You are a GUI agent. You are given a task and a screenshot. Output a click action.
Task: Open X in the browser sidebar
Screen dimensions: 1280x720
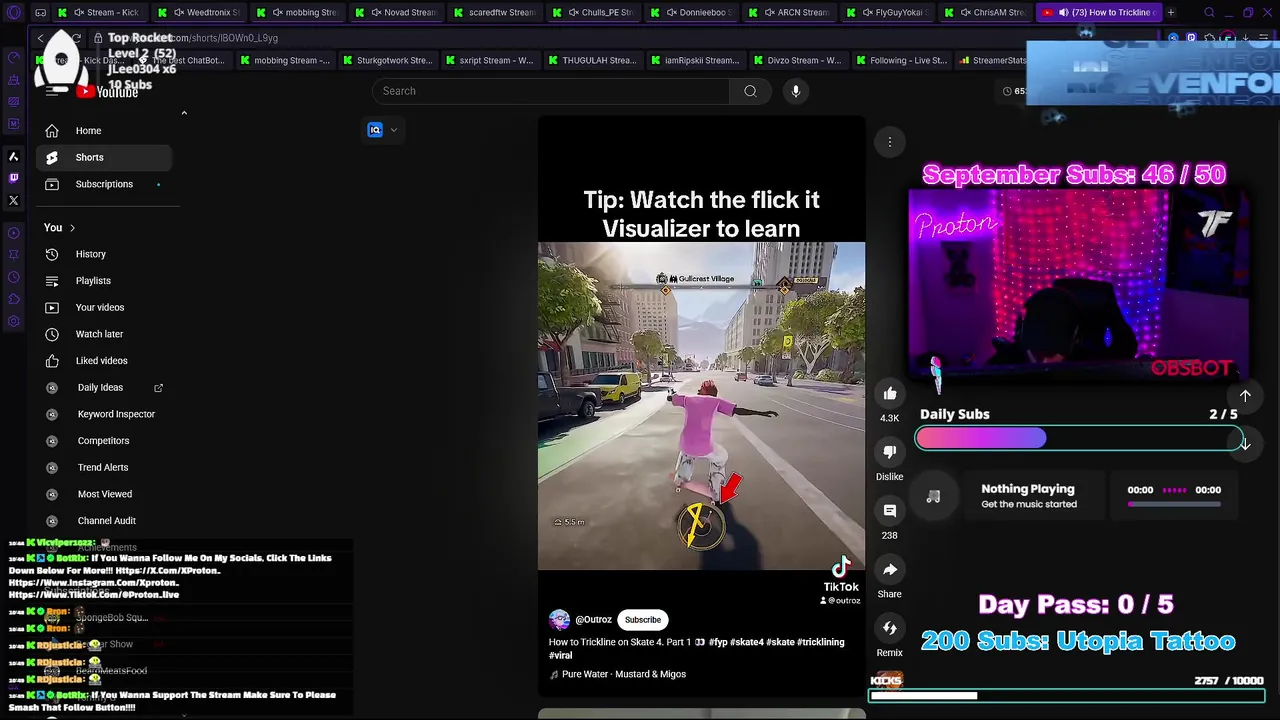click(14, 201)
